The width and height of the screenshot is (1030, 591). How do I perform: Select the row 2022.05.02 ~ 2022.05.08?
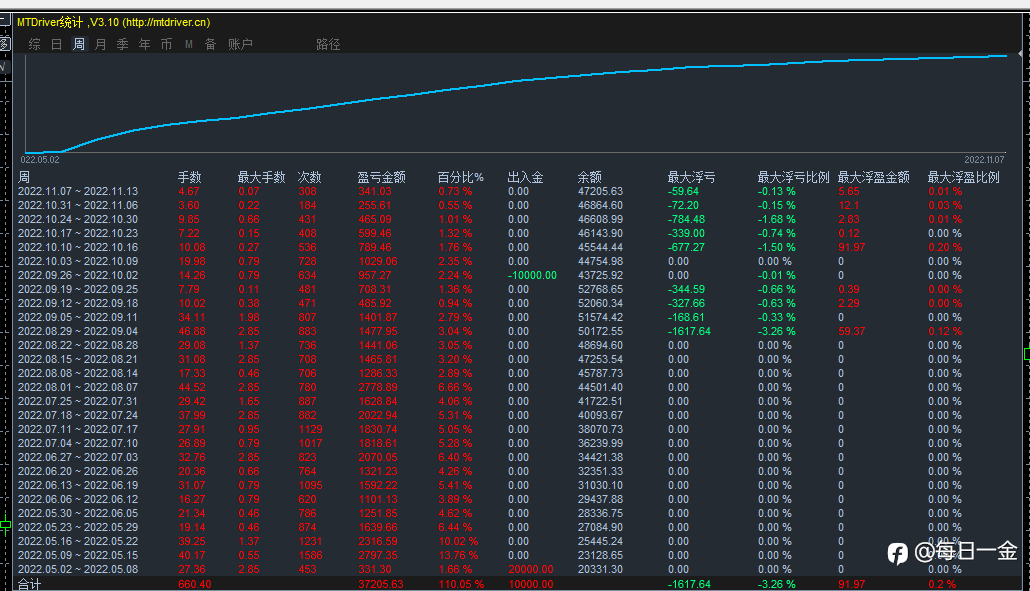(x=516, y=569)
